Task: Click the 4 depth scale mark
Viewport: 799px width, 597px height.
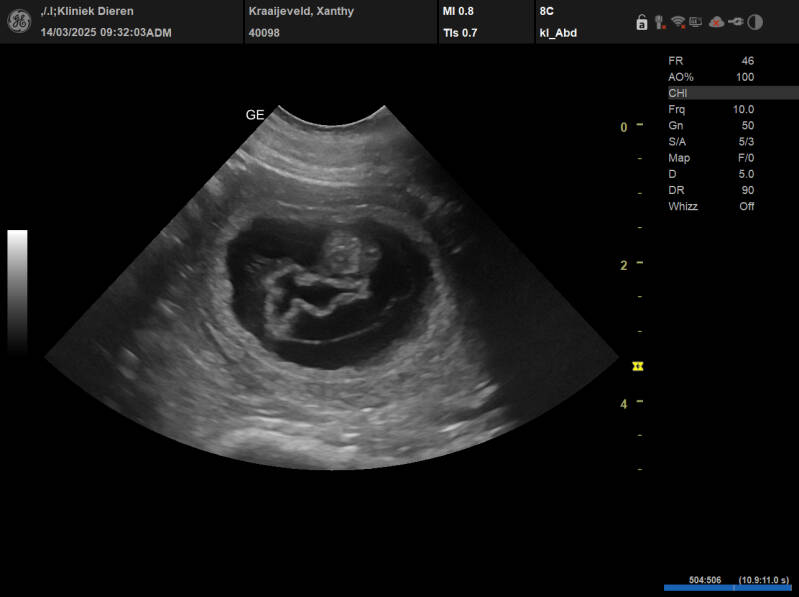Action: 624,404
